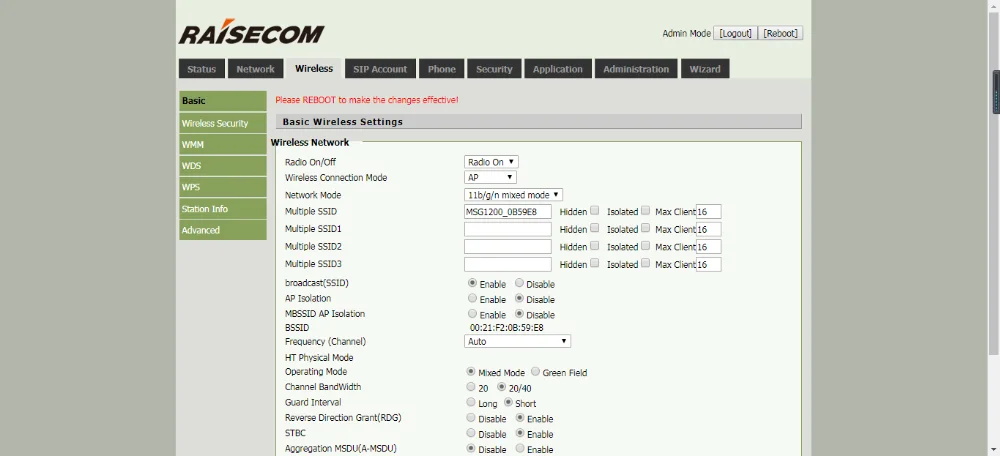Open Station Info in the sidebar
1000x456 pixels.
tap(223, 209)
